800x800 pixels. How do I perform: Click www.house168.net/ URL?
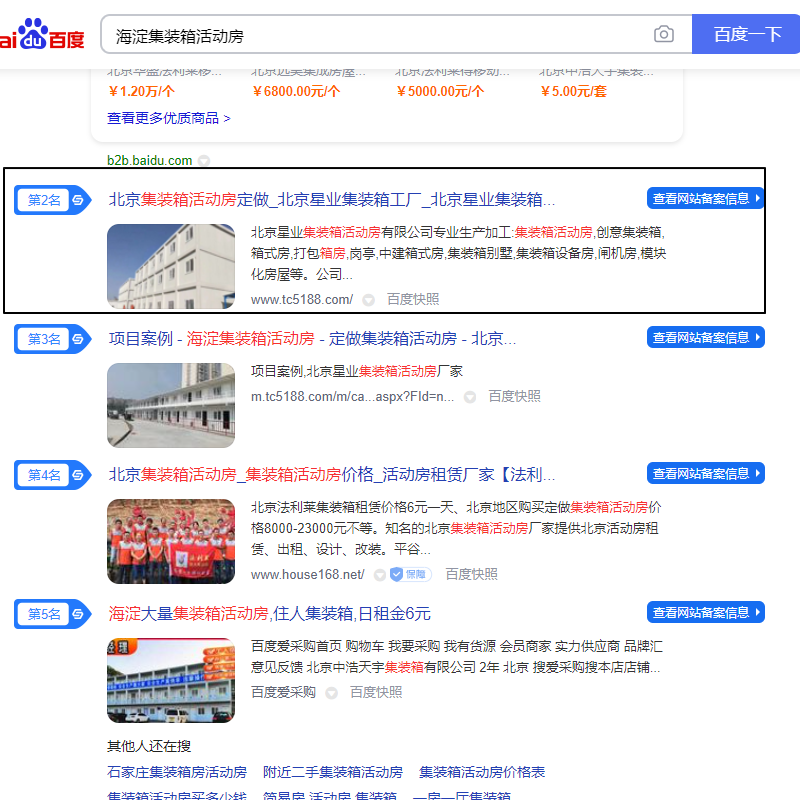(x=308, y=574)
